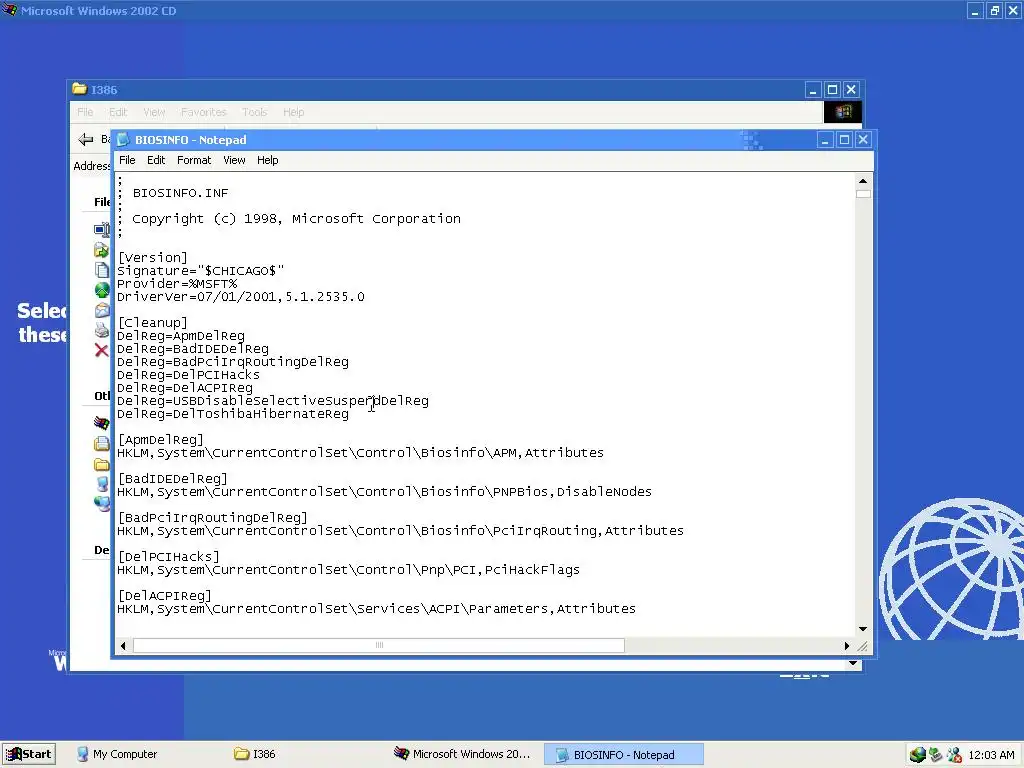Viewport: 1024px width, 768px height.
Task: Click the PNPBios,DisableNodes registry line
Action: click(385, 492)
